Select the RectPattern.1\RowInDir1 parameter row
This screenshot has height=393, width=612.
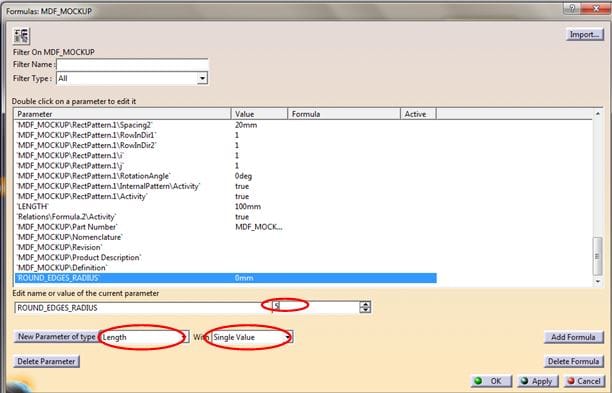click(226, 135)
